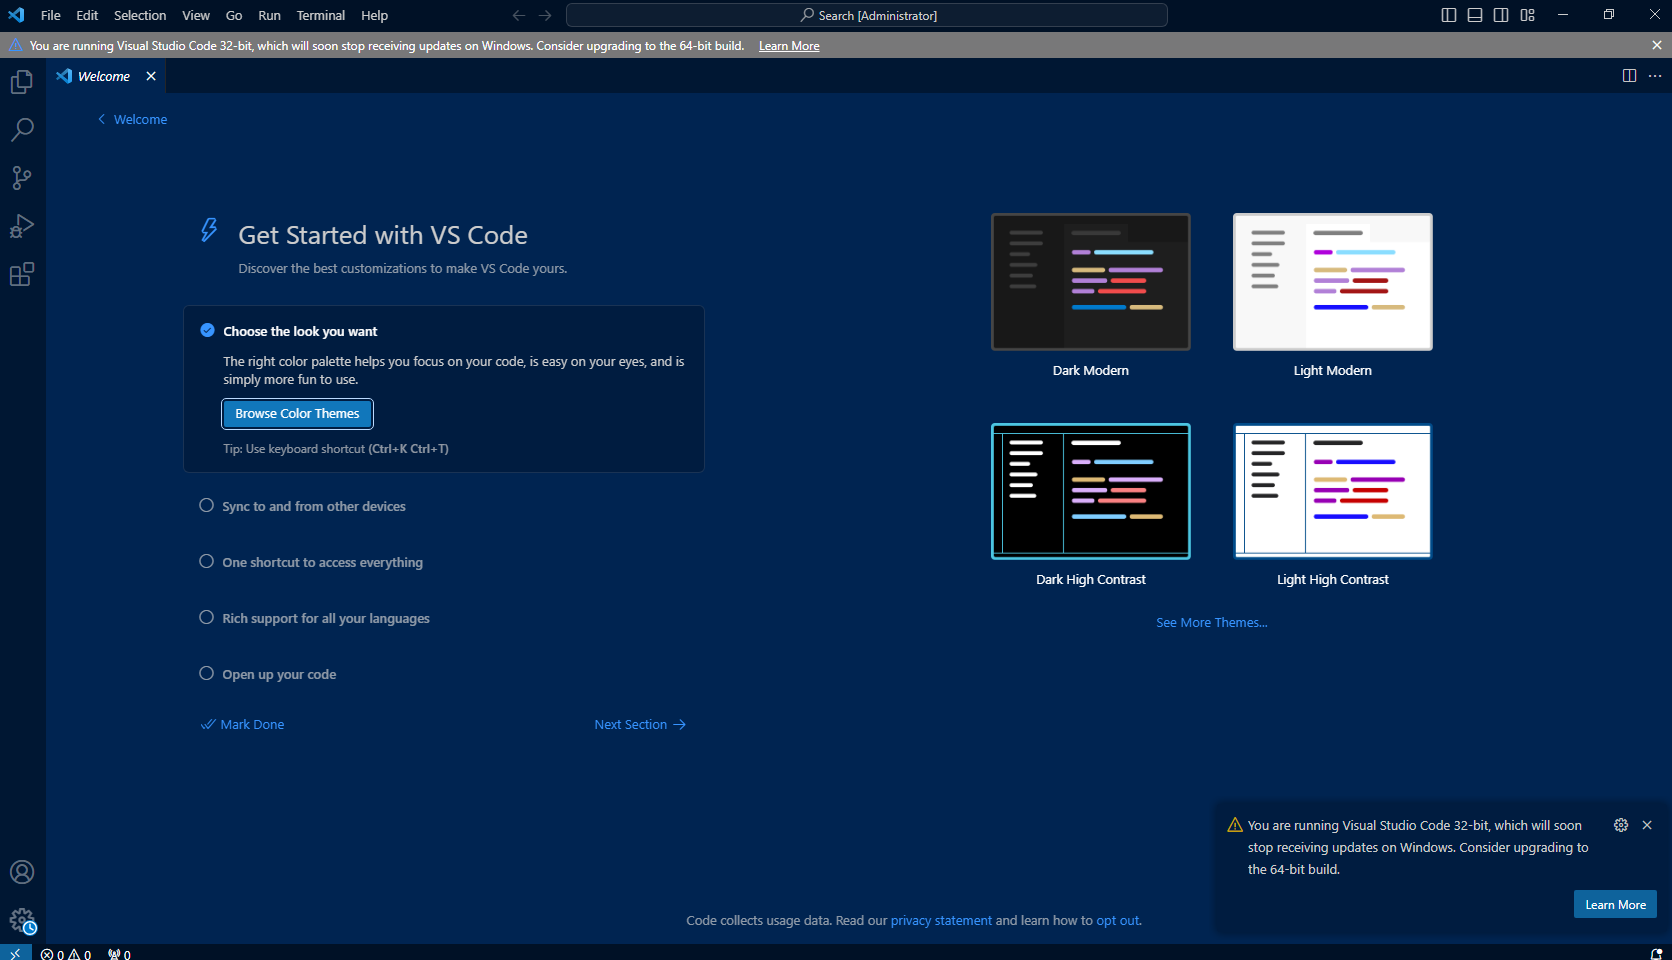Image resolution: width=1672 pixels, height=960 pixels.
Task: Click the remote window status bar icon
Action: pyautogui.click(x=15, y=953)
